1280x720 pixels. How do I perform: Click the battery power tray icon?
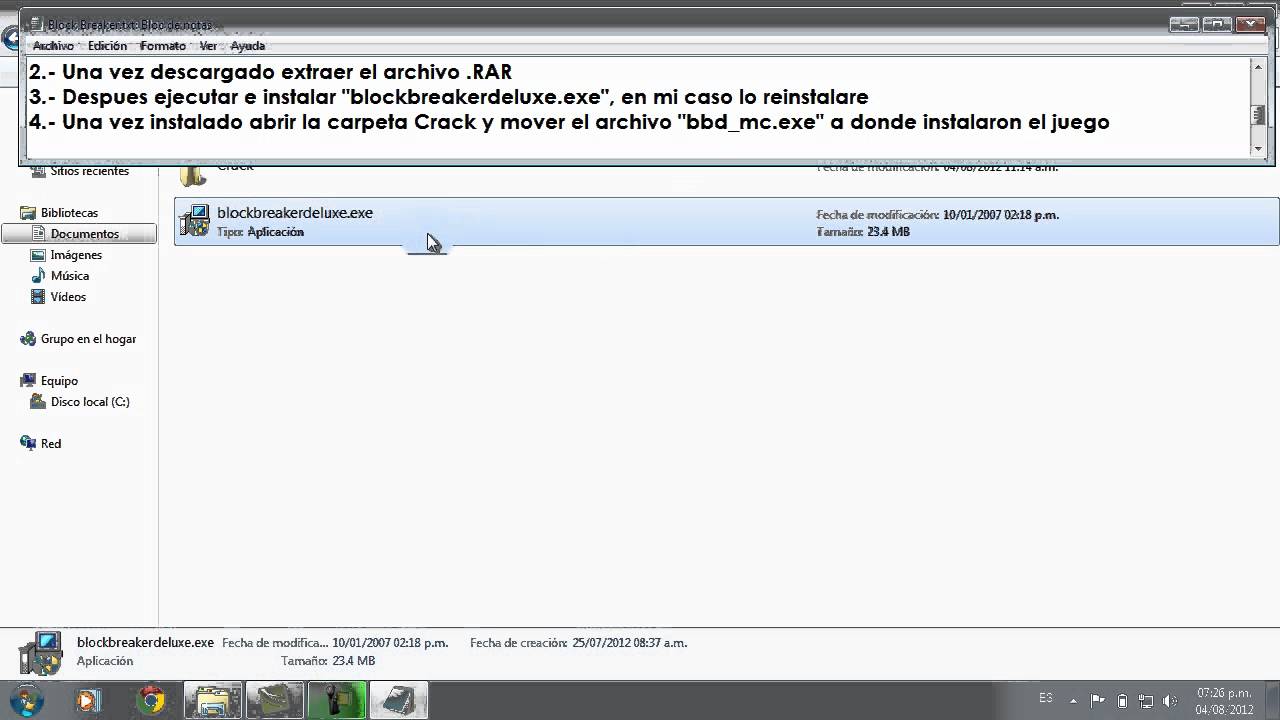1122,700
